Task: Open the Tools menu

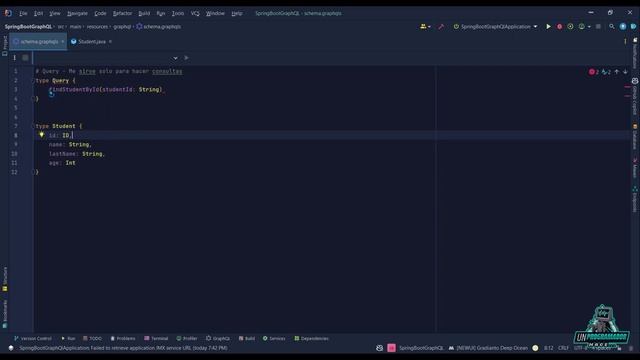Action: click(x=178, y=13)
